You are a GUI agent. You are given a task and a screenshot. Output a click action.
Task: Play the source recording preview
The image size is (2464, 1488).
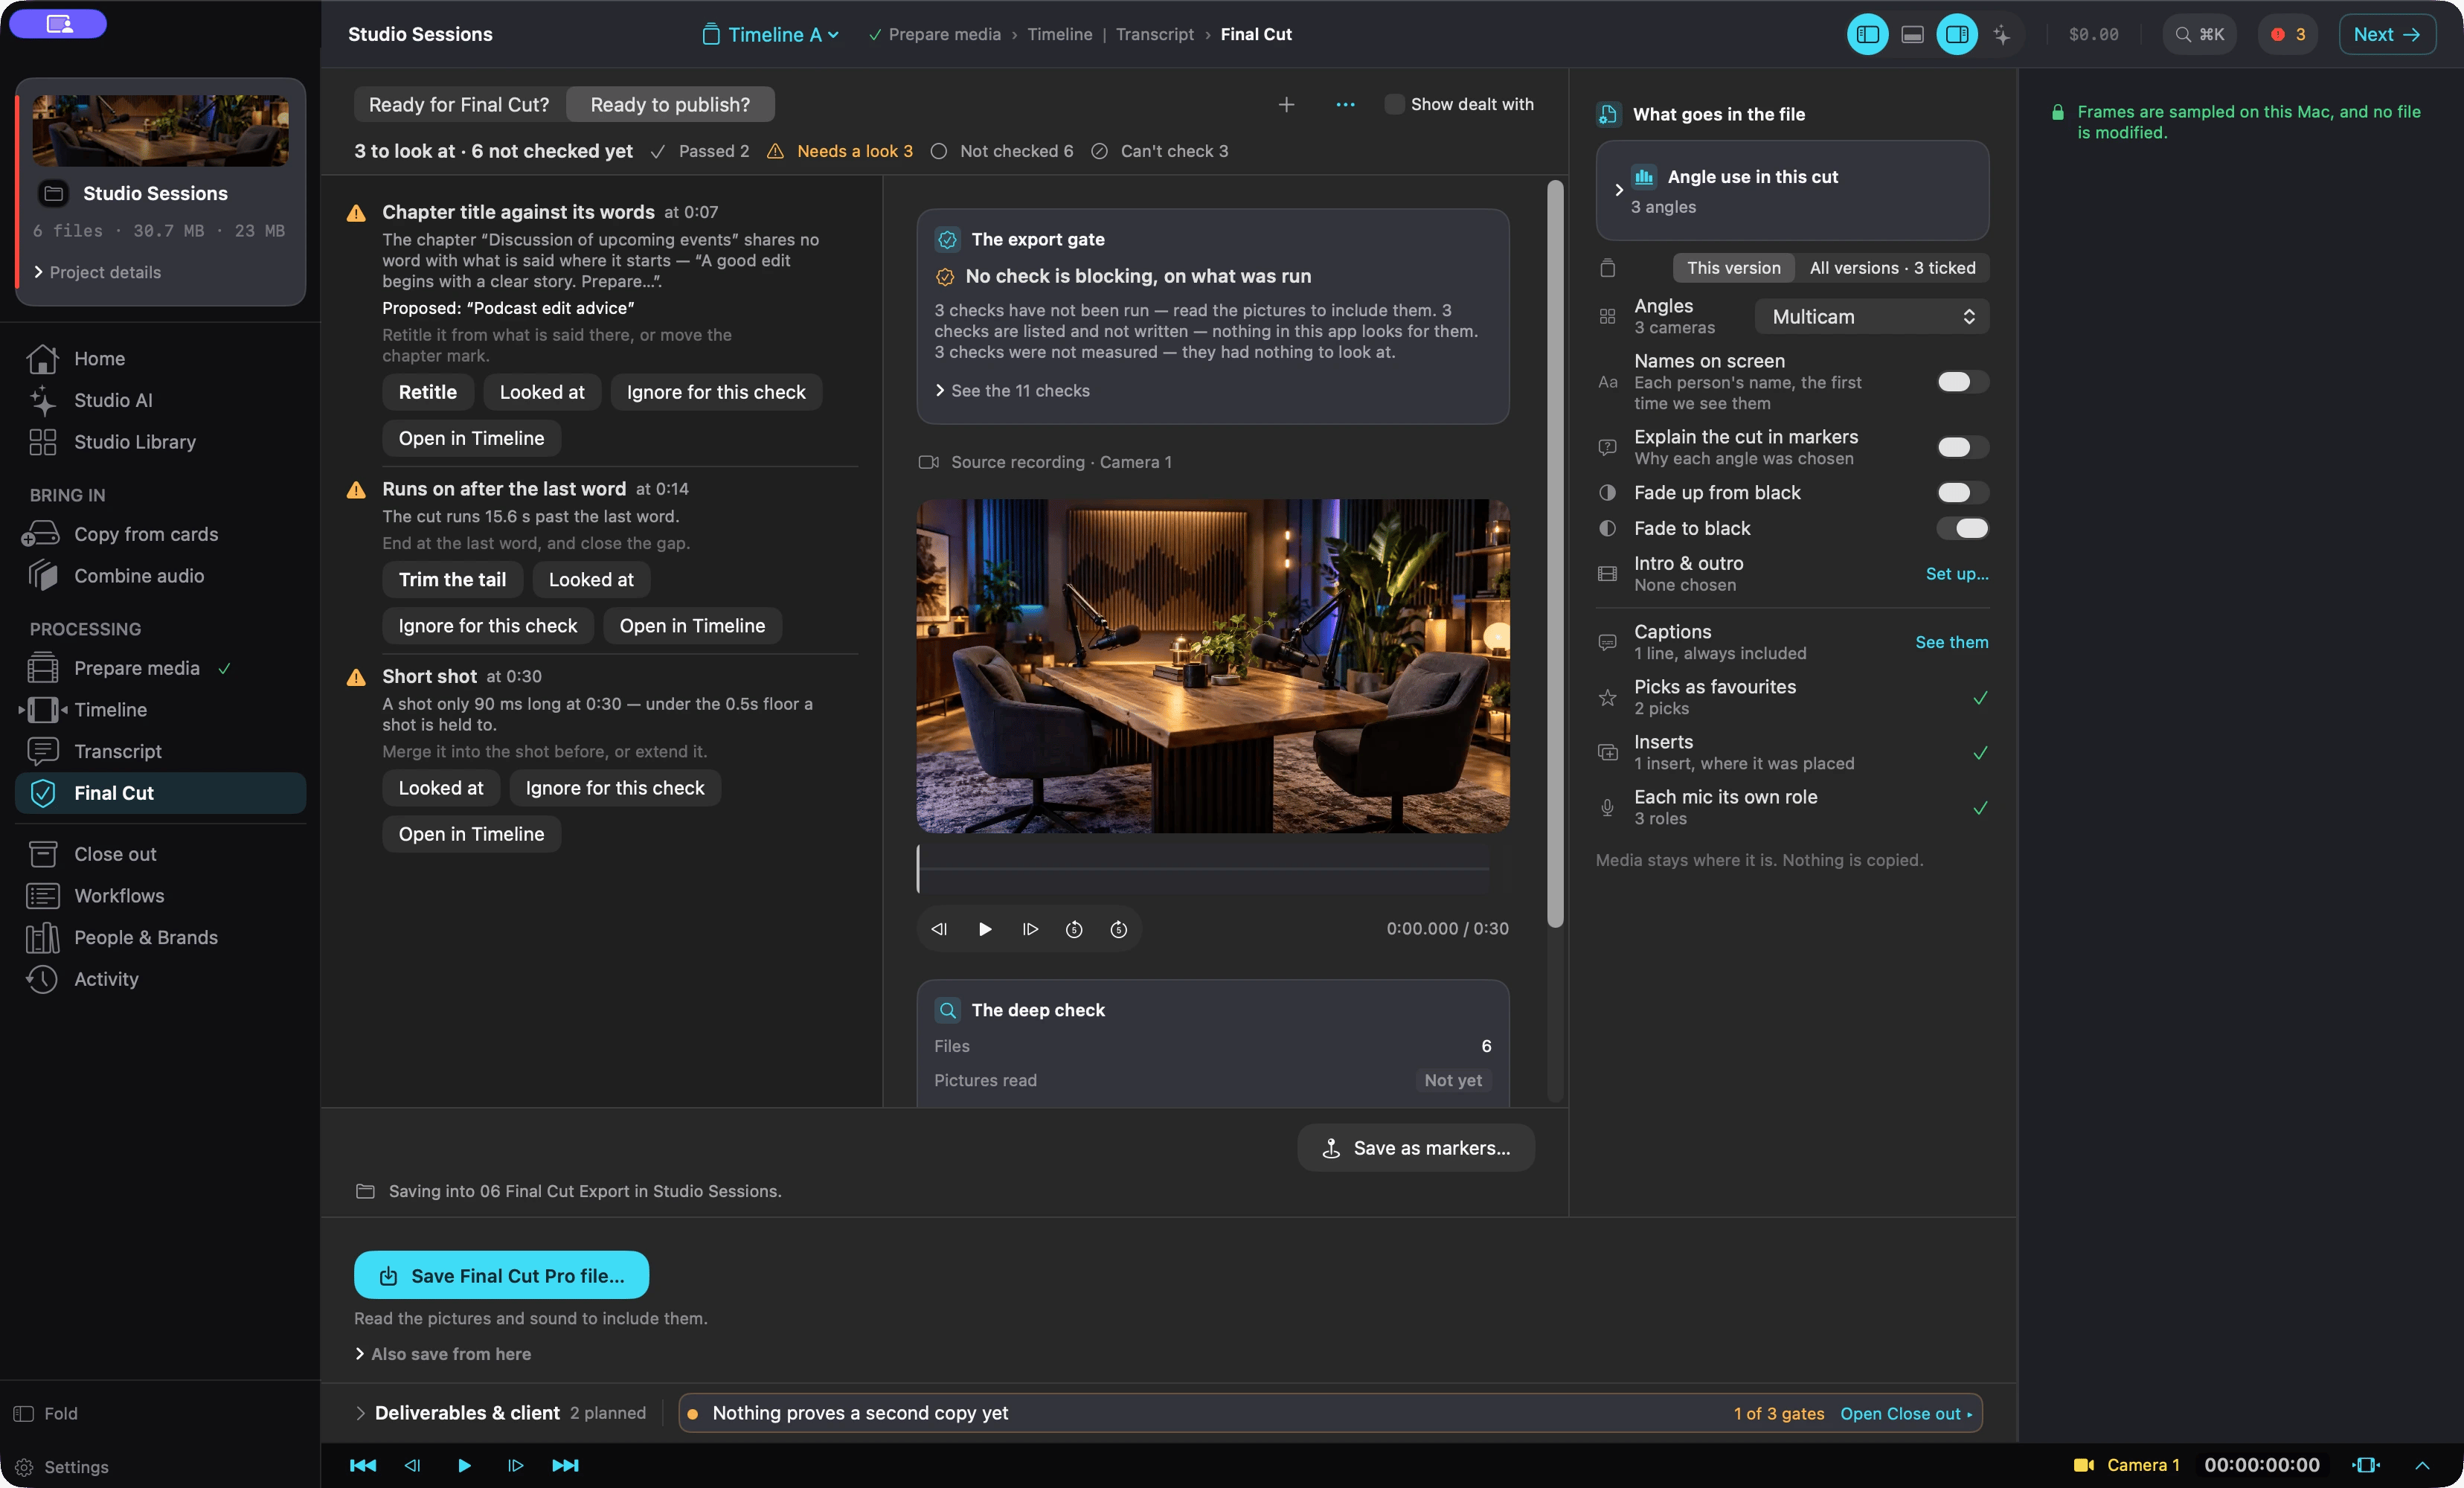tap(985, 929)
